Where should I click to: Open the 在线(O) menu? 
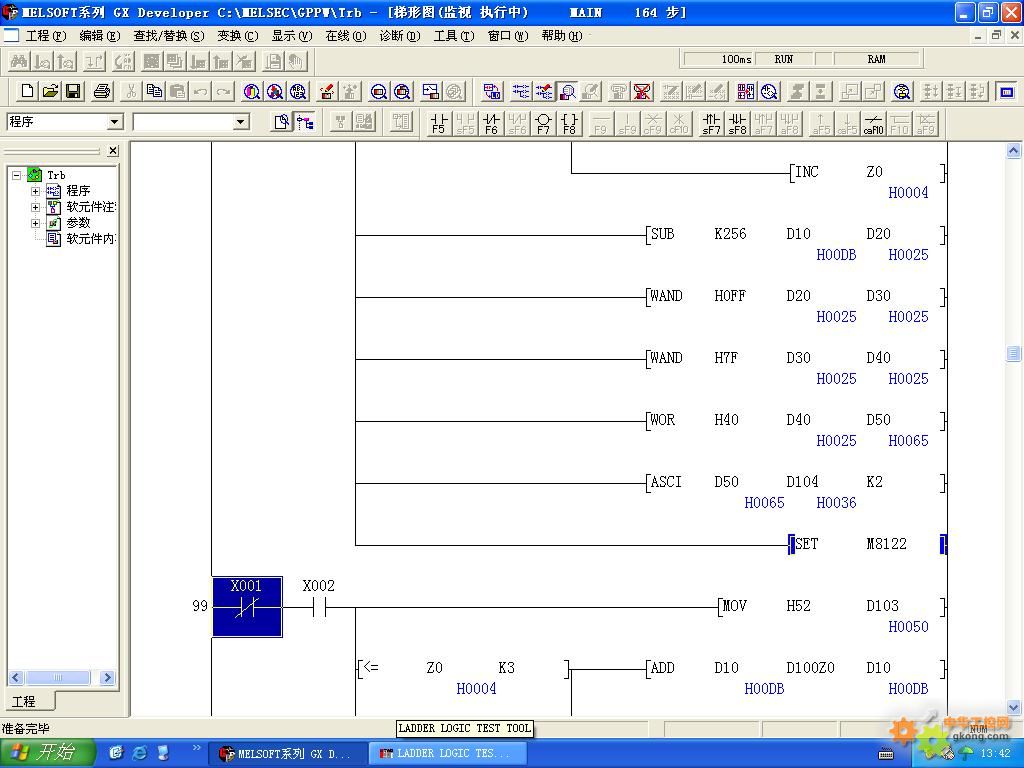click(x=345, y=36)
